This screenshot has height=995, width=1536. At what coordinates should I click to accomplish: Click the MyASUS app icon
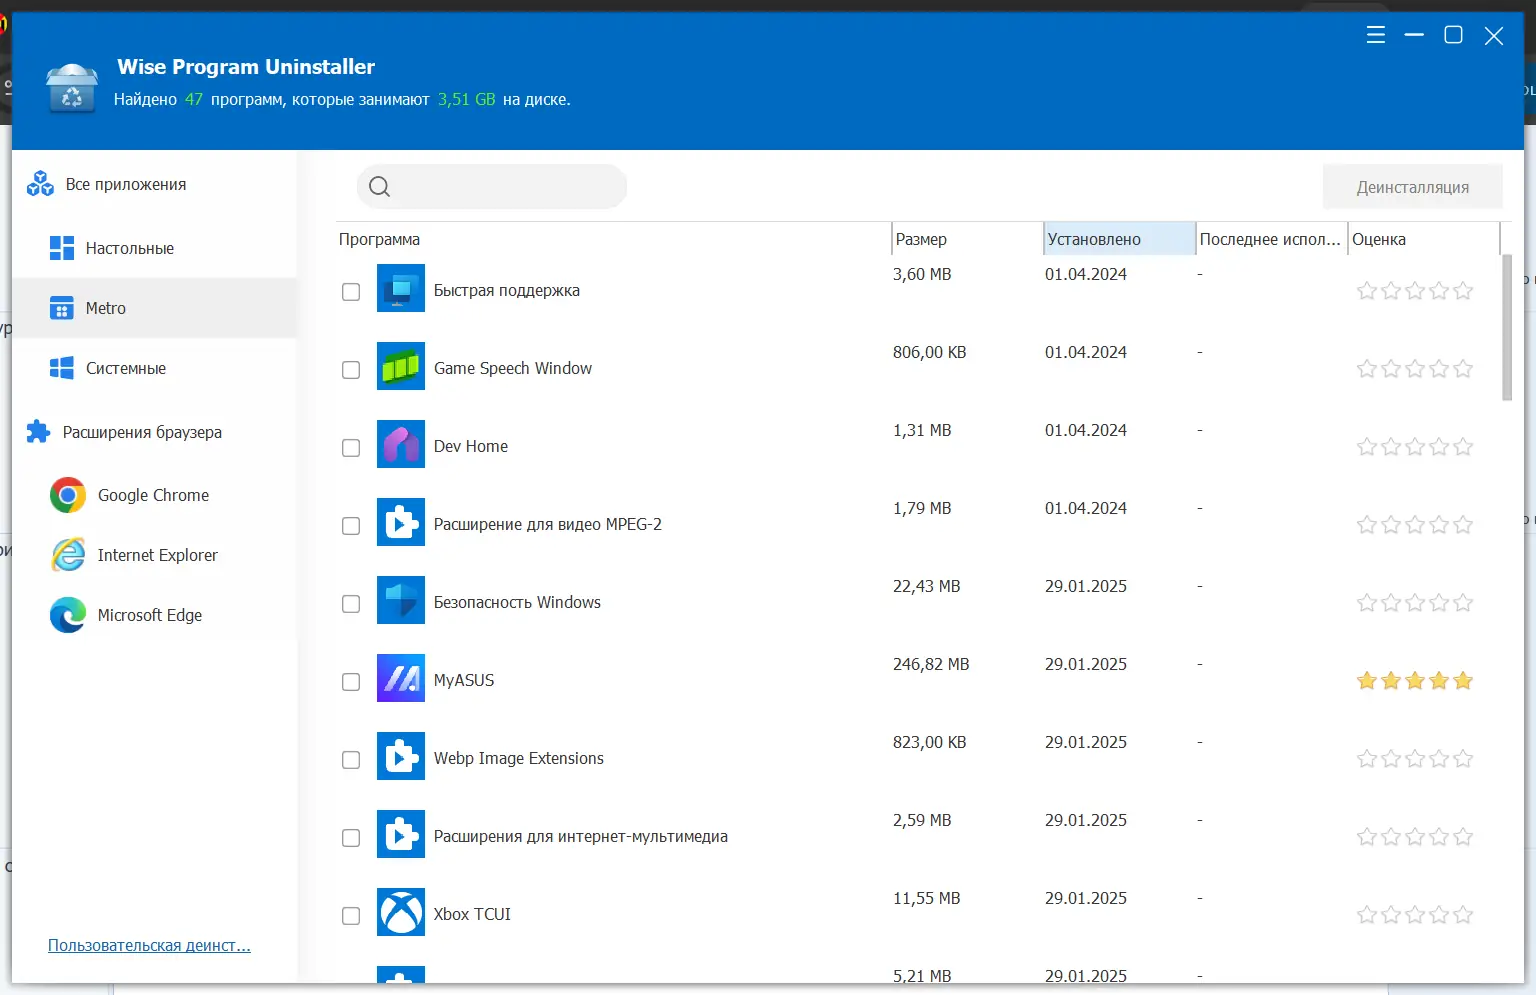(401, 679)
